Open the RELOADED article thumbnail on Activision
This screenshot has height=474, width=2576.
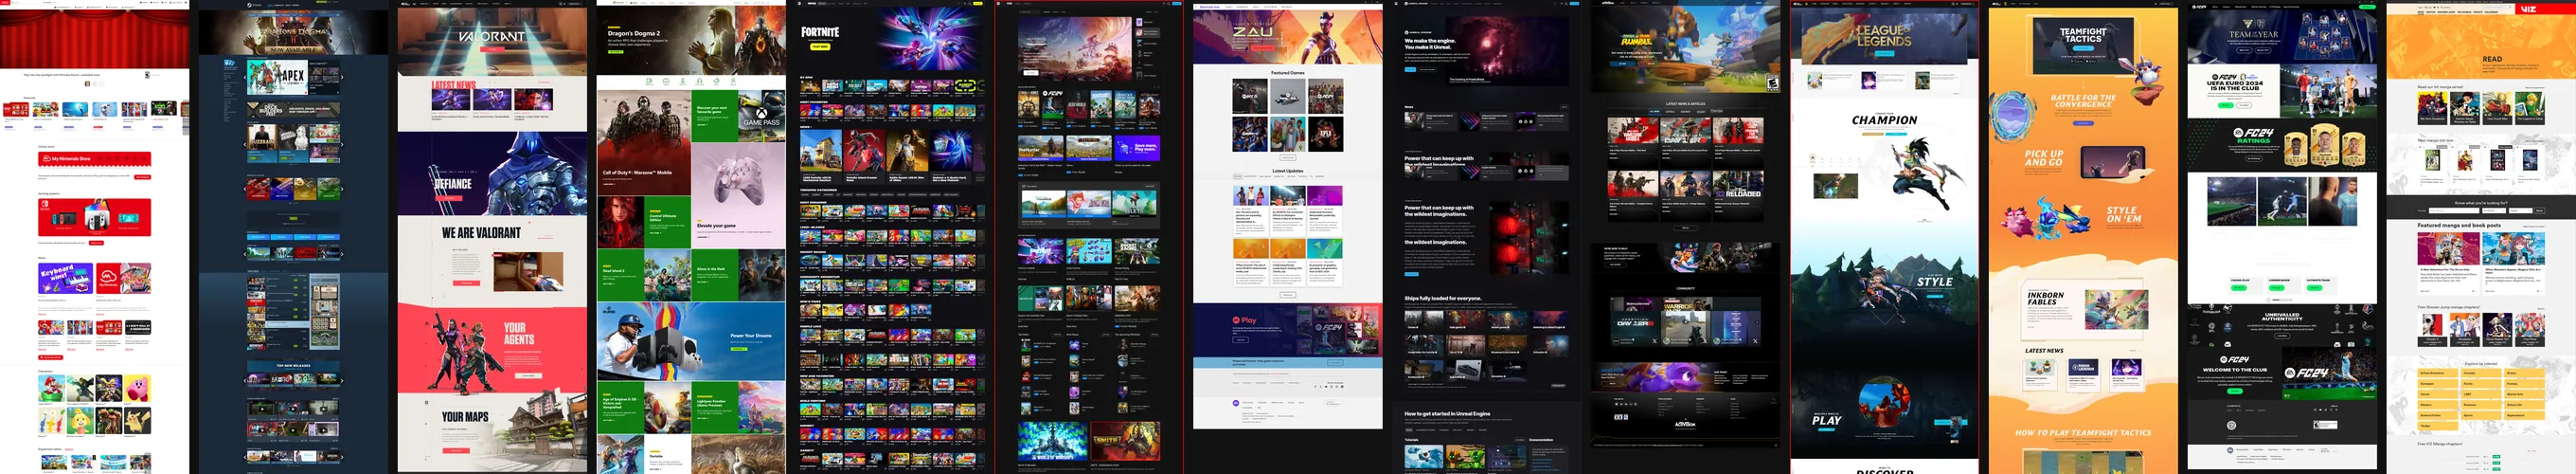1738,185
